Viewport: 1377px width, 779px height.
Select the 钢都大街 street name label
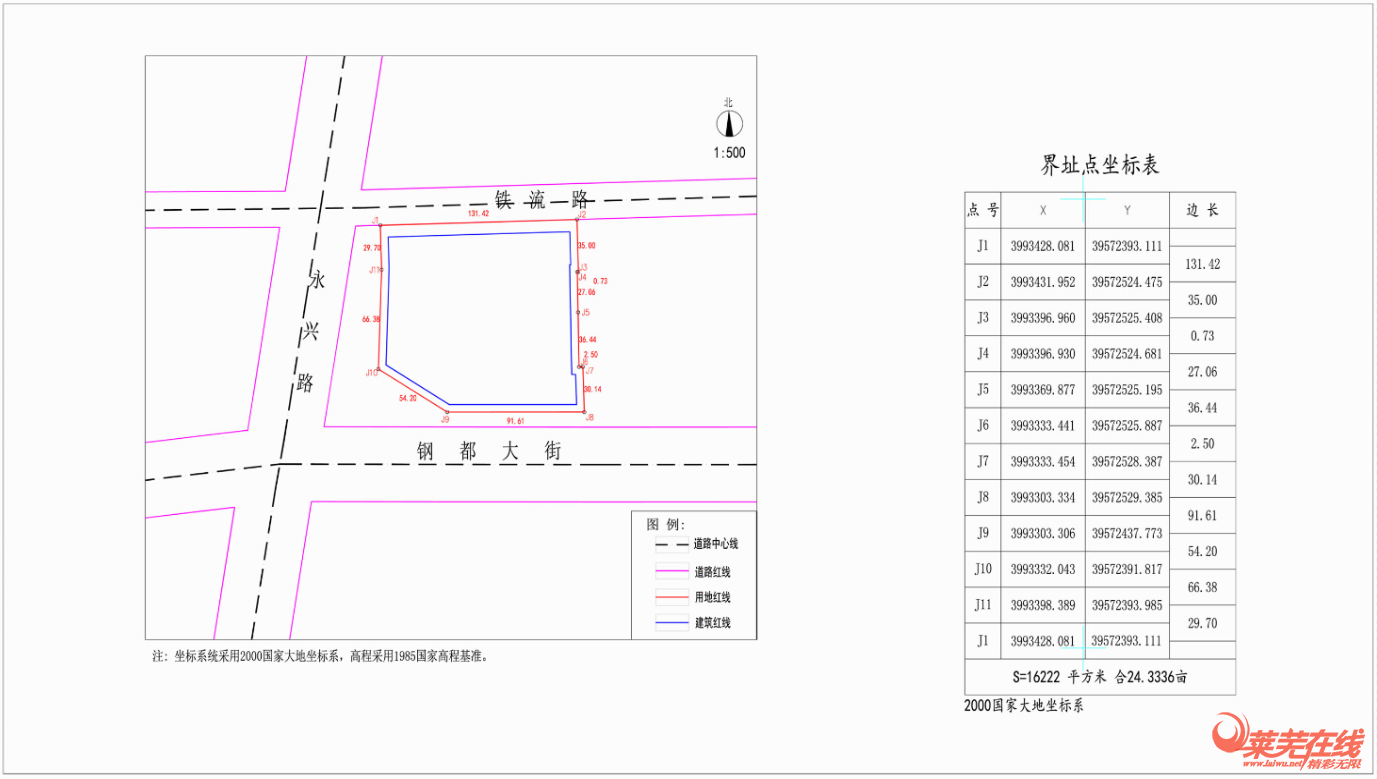pyautogui.click(x=489, y=452)
